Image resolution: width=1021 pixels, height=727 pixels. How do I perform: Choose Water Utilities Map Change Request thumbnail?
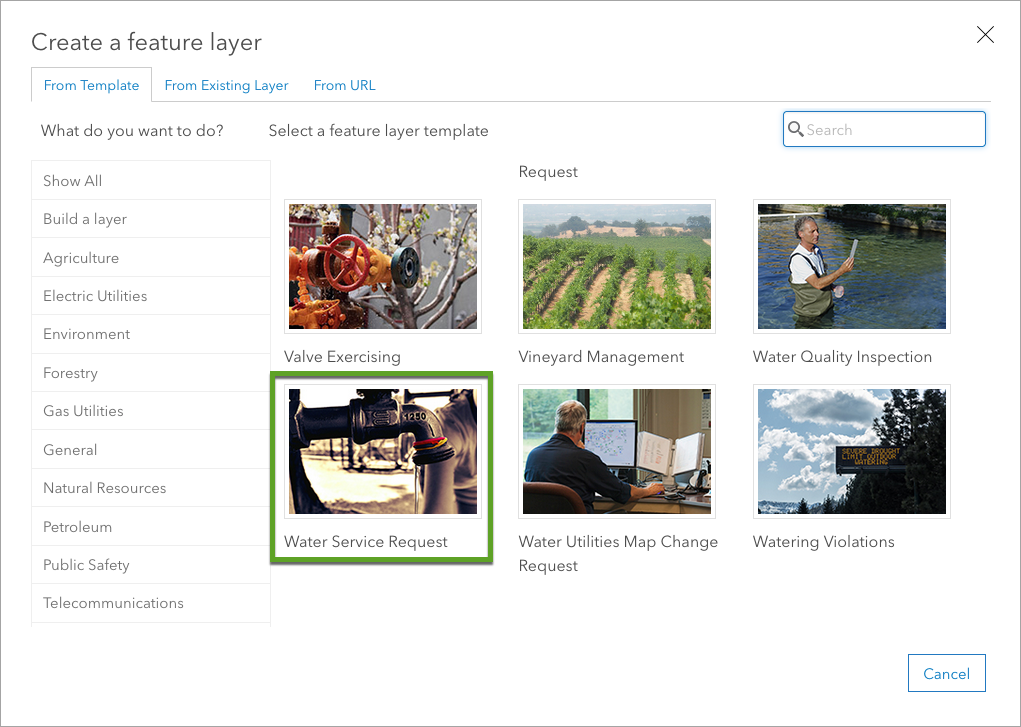(617, 452)
